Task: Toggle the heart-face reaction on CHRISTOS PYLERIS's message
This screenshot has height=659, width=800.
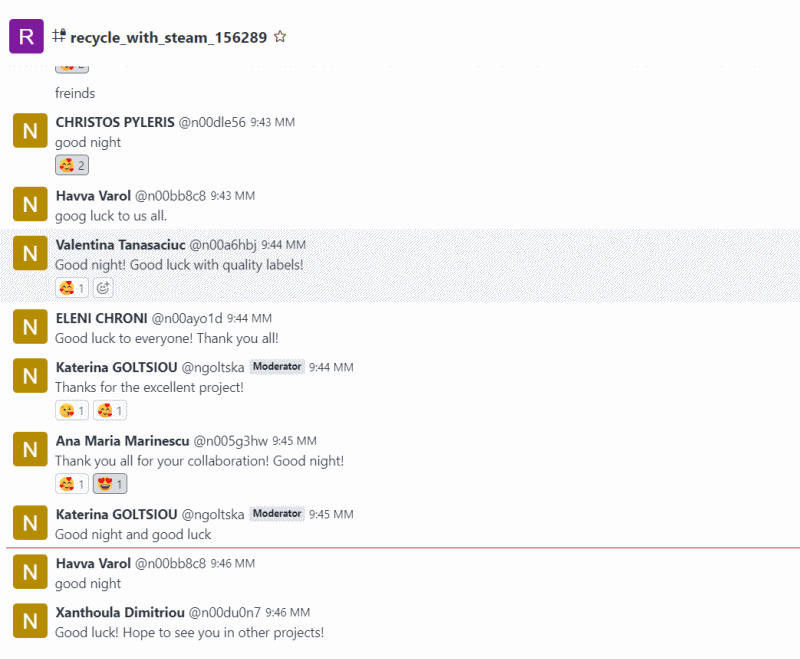Action: [72, 165]
